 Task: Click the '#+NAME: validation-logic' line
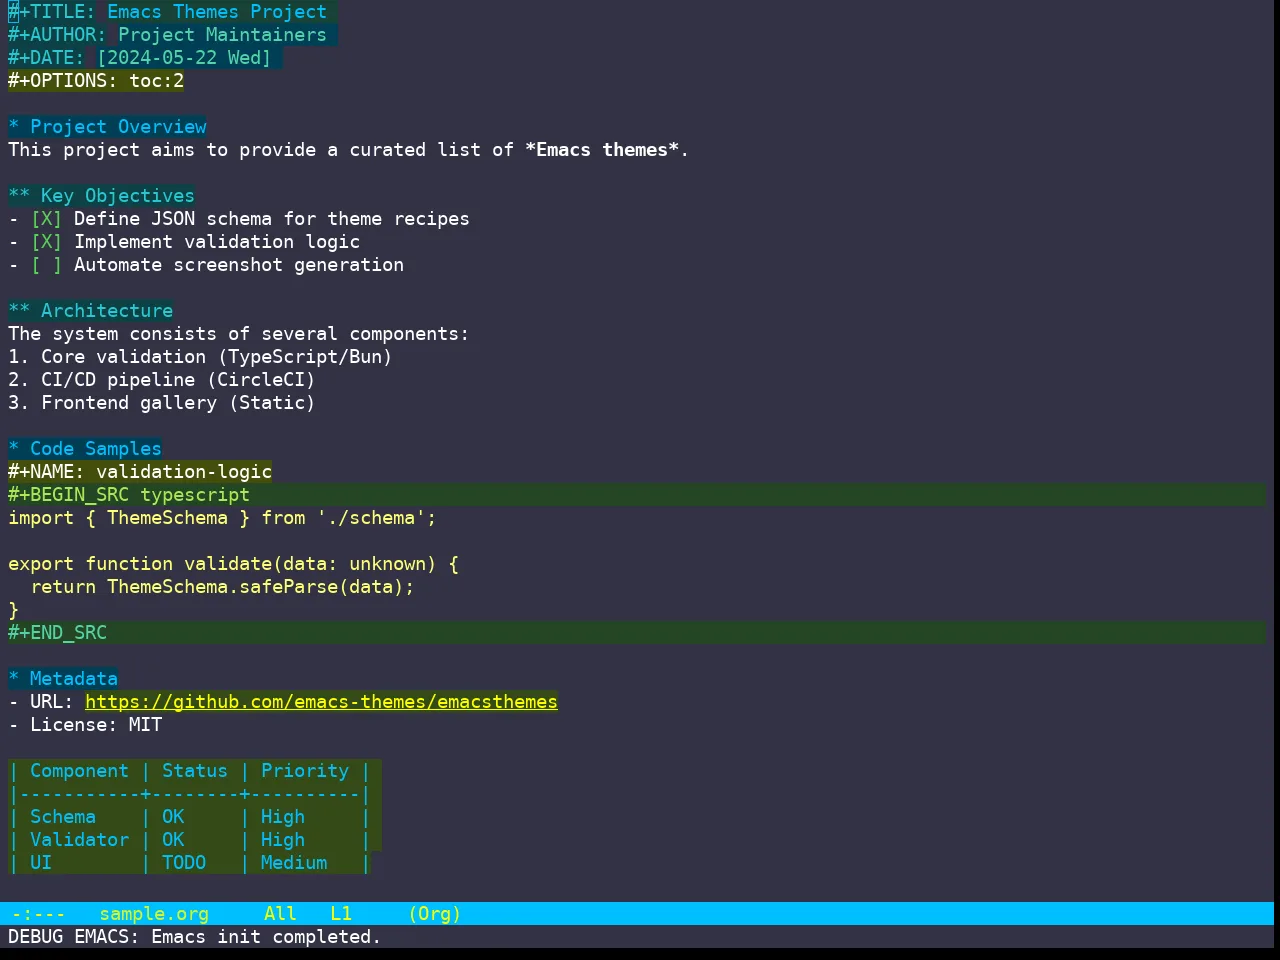tap(140, 472)
